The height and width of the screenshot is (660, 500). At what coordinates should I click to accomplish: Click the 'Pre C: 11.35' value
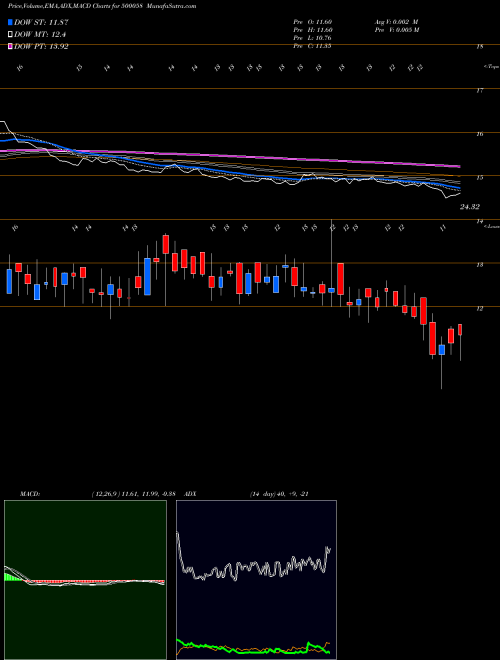pos(313,46)
